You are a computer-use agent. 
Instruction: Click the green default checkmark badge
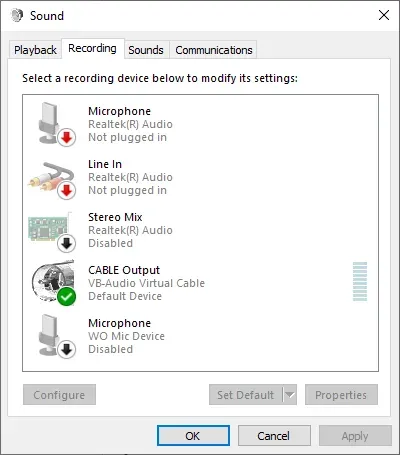tap(66, 296)
